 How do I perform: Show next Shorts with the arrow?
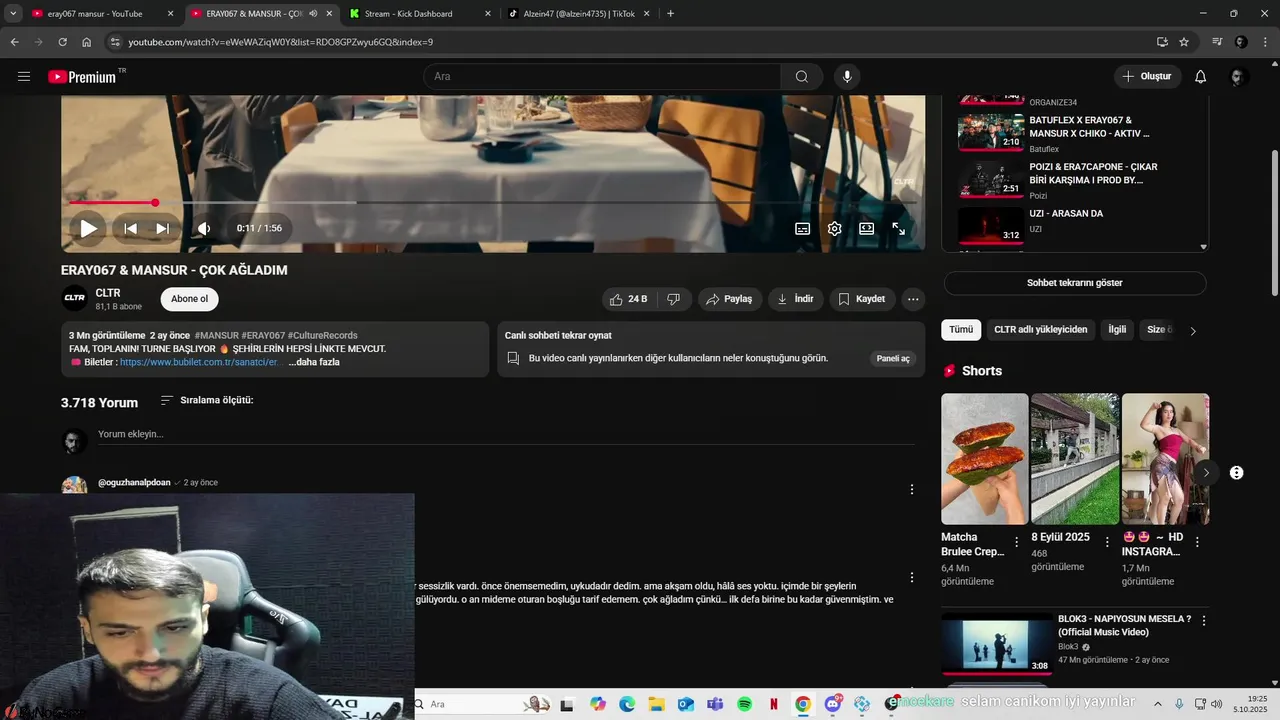(1206, 472)
